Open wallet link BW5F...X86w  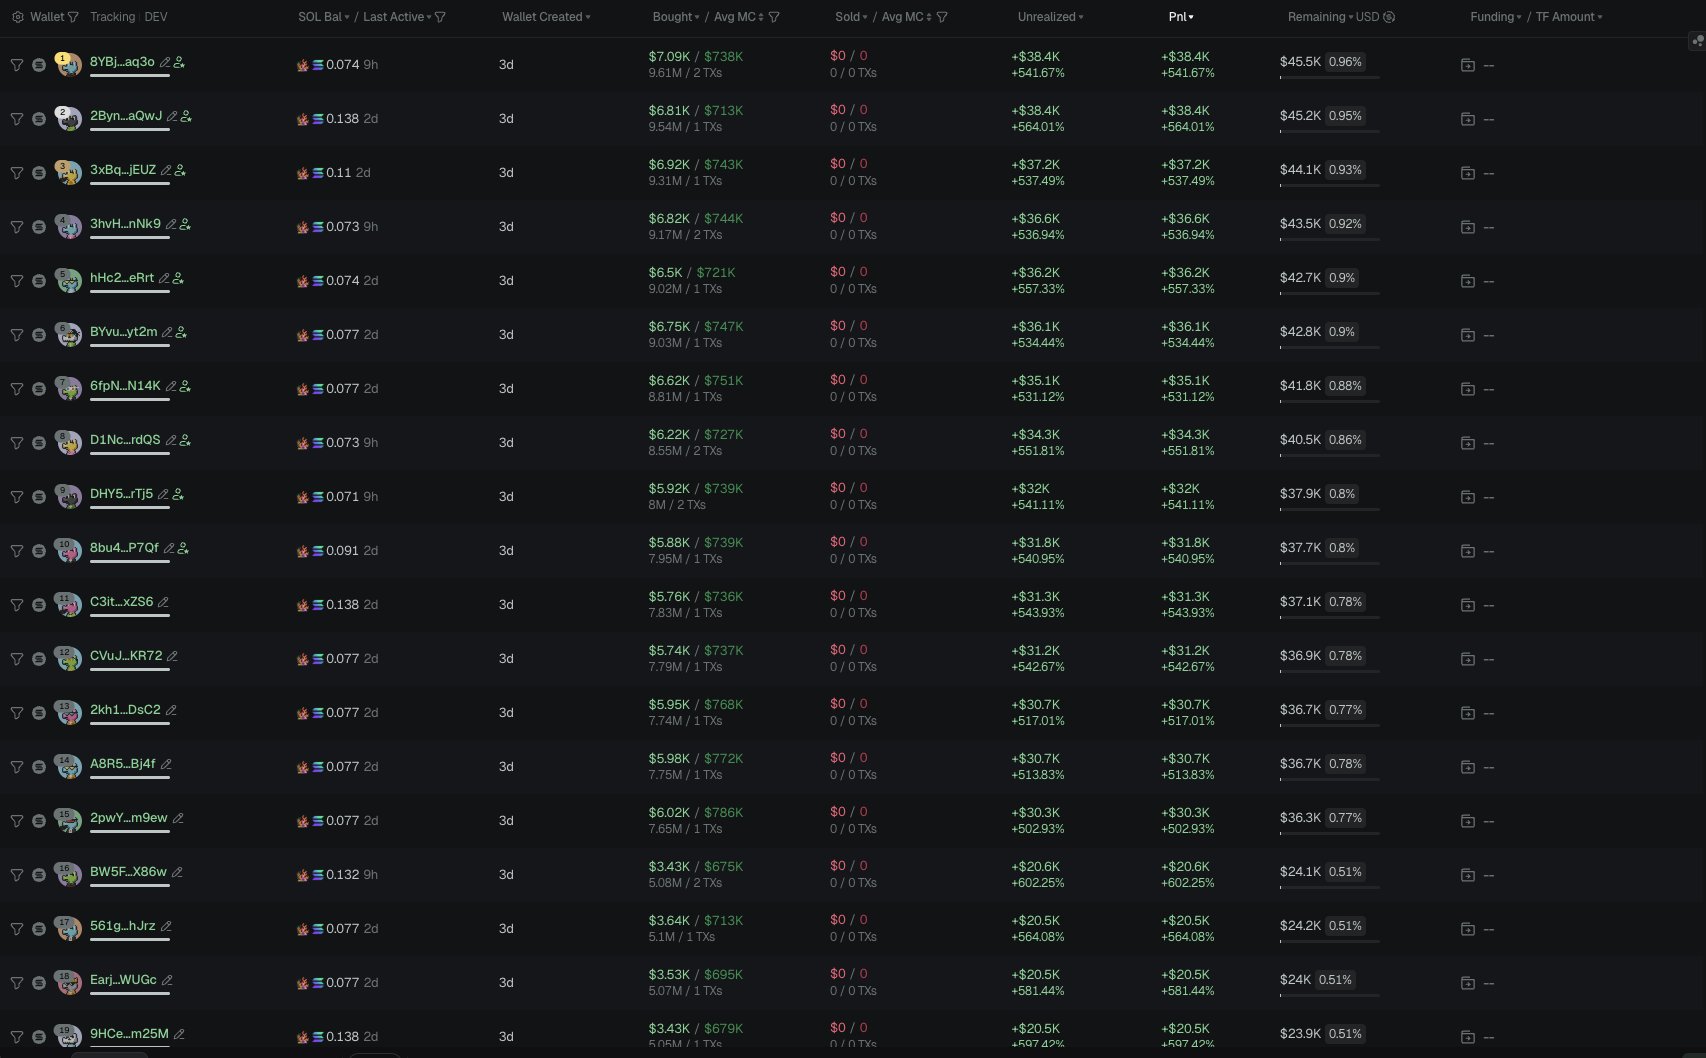(128, 872)
